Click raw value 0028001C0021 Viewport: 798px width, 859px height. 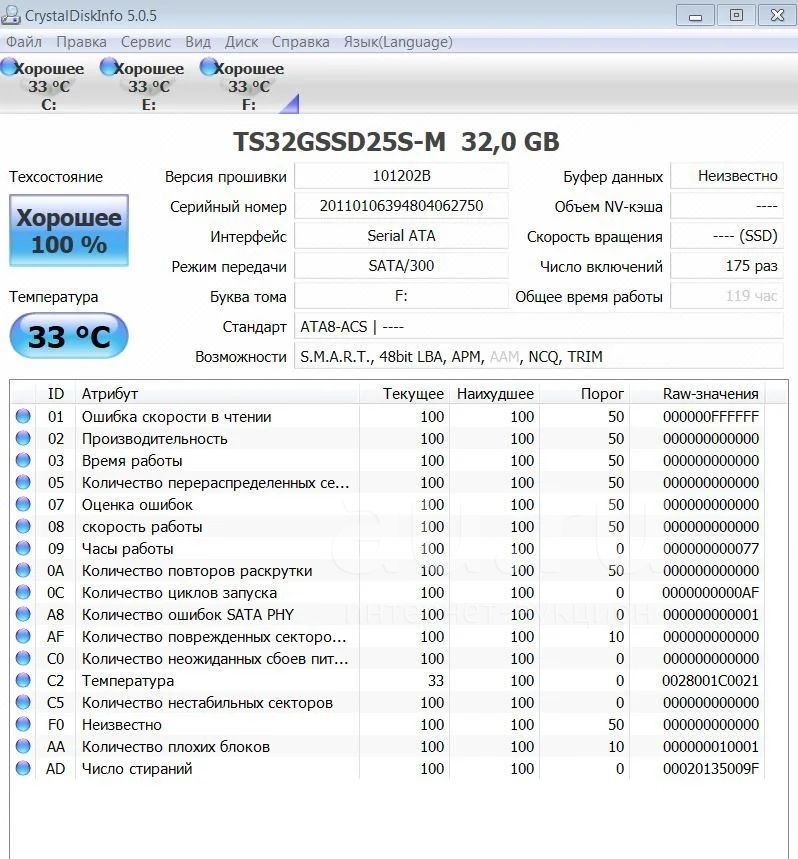click(710, 680)
